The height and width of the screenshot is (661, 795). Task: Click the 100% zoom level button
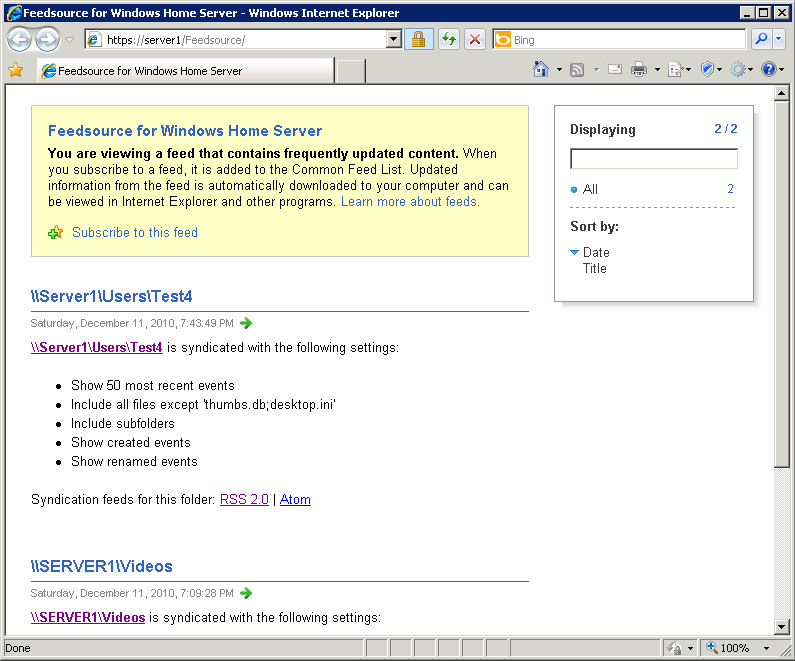(728, 648)
